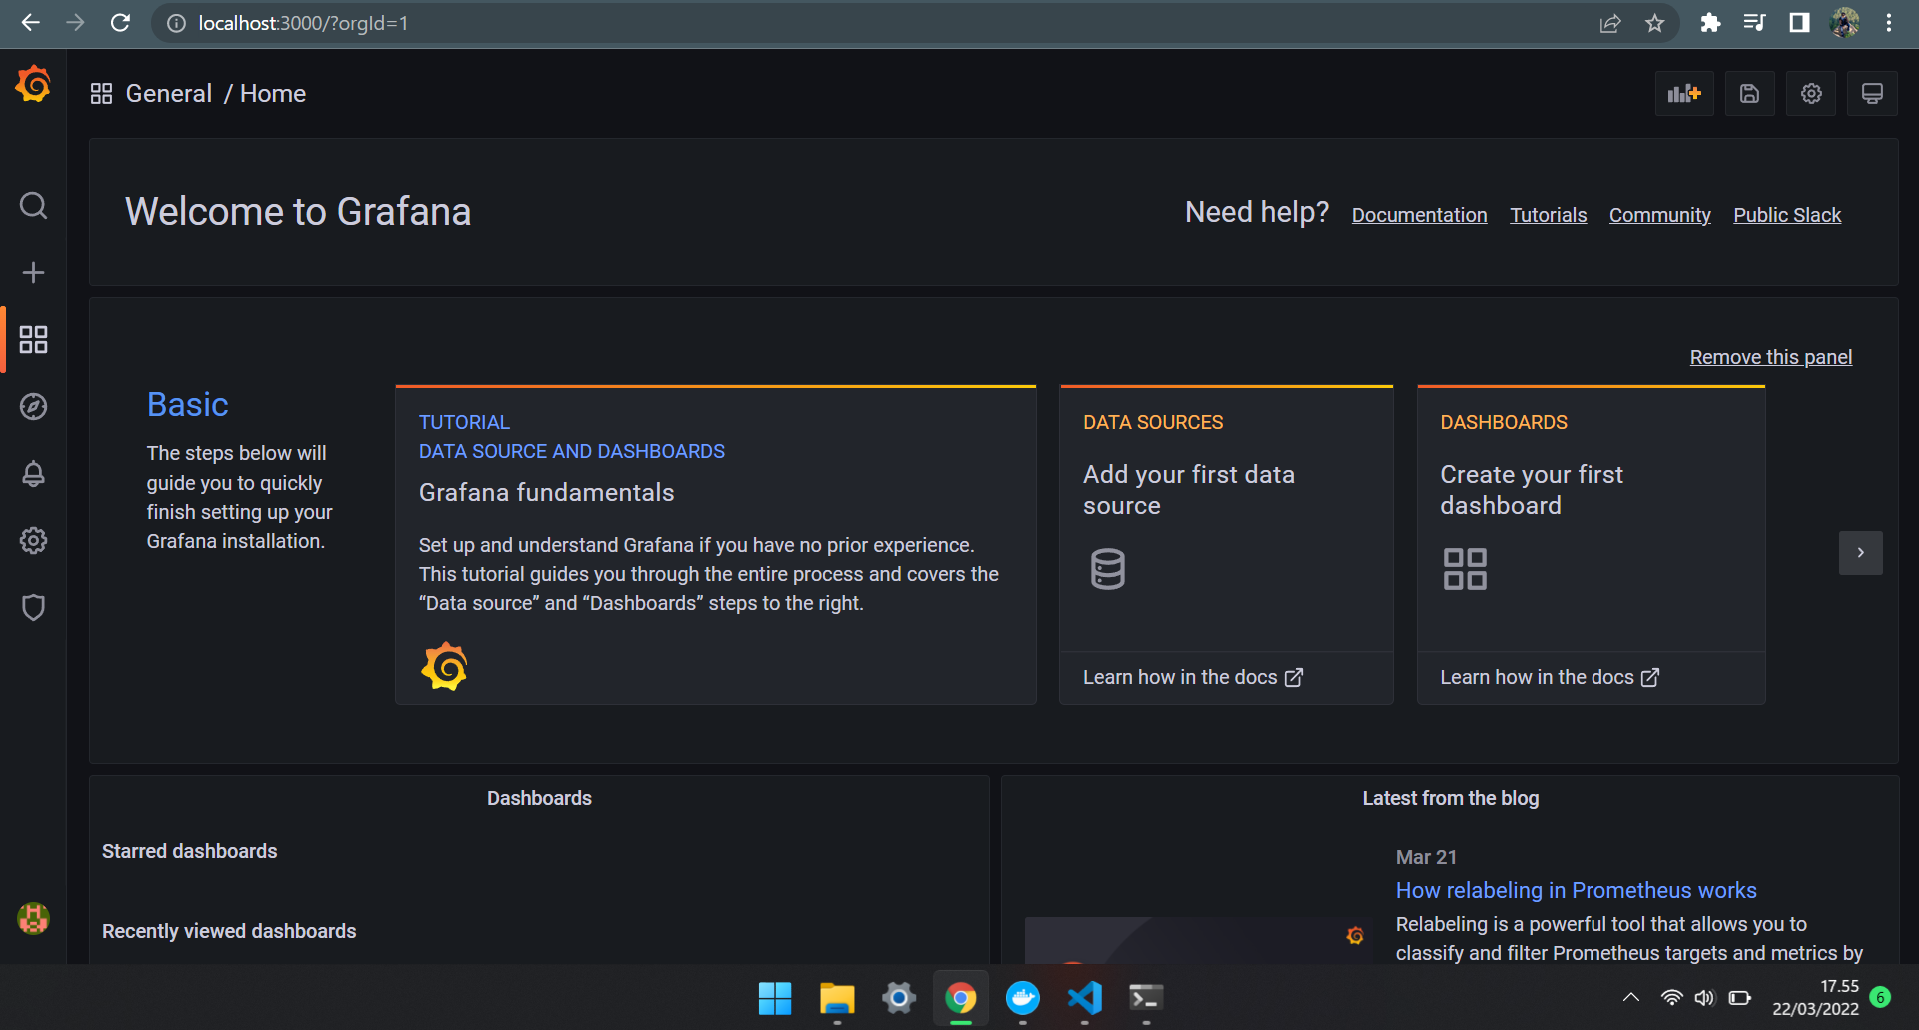Click the Home breadcrumb title
Image resolution: width=1919 pixels, height=1030 pixels.
[x=273, y=94]
